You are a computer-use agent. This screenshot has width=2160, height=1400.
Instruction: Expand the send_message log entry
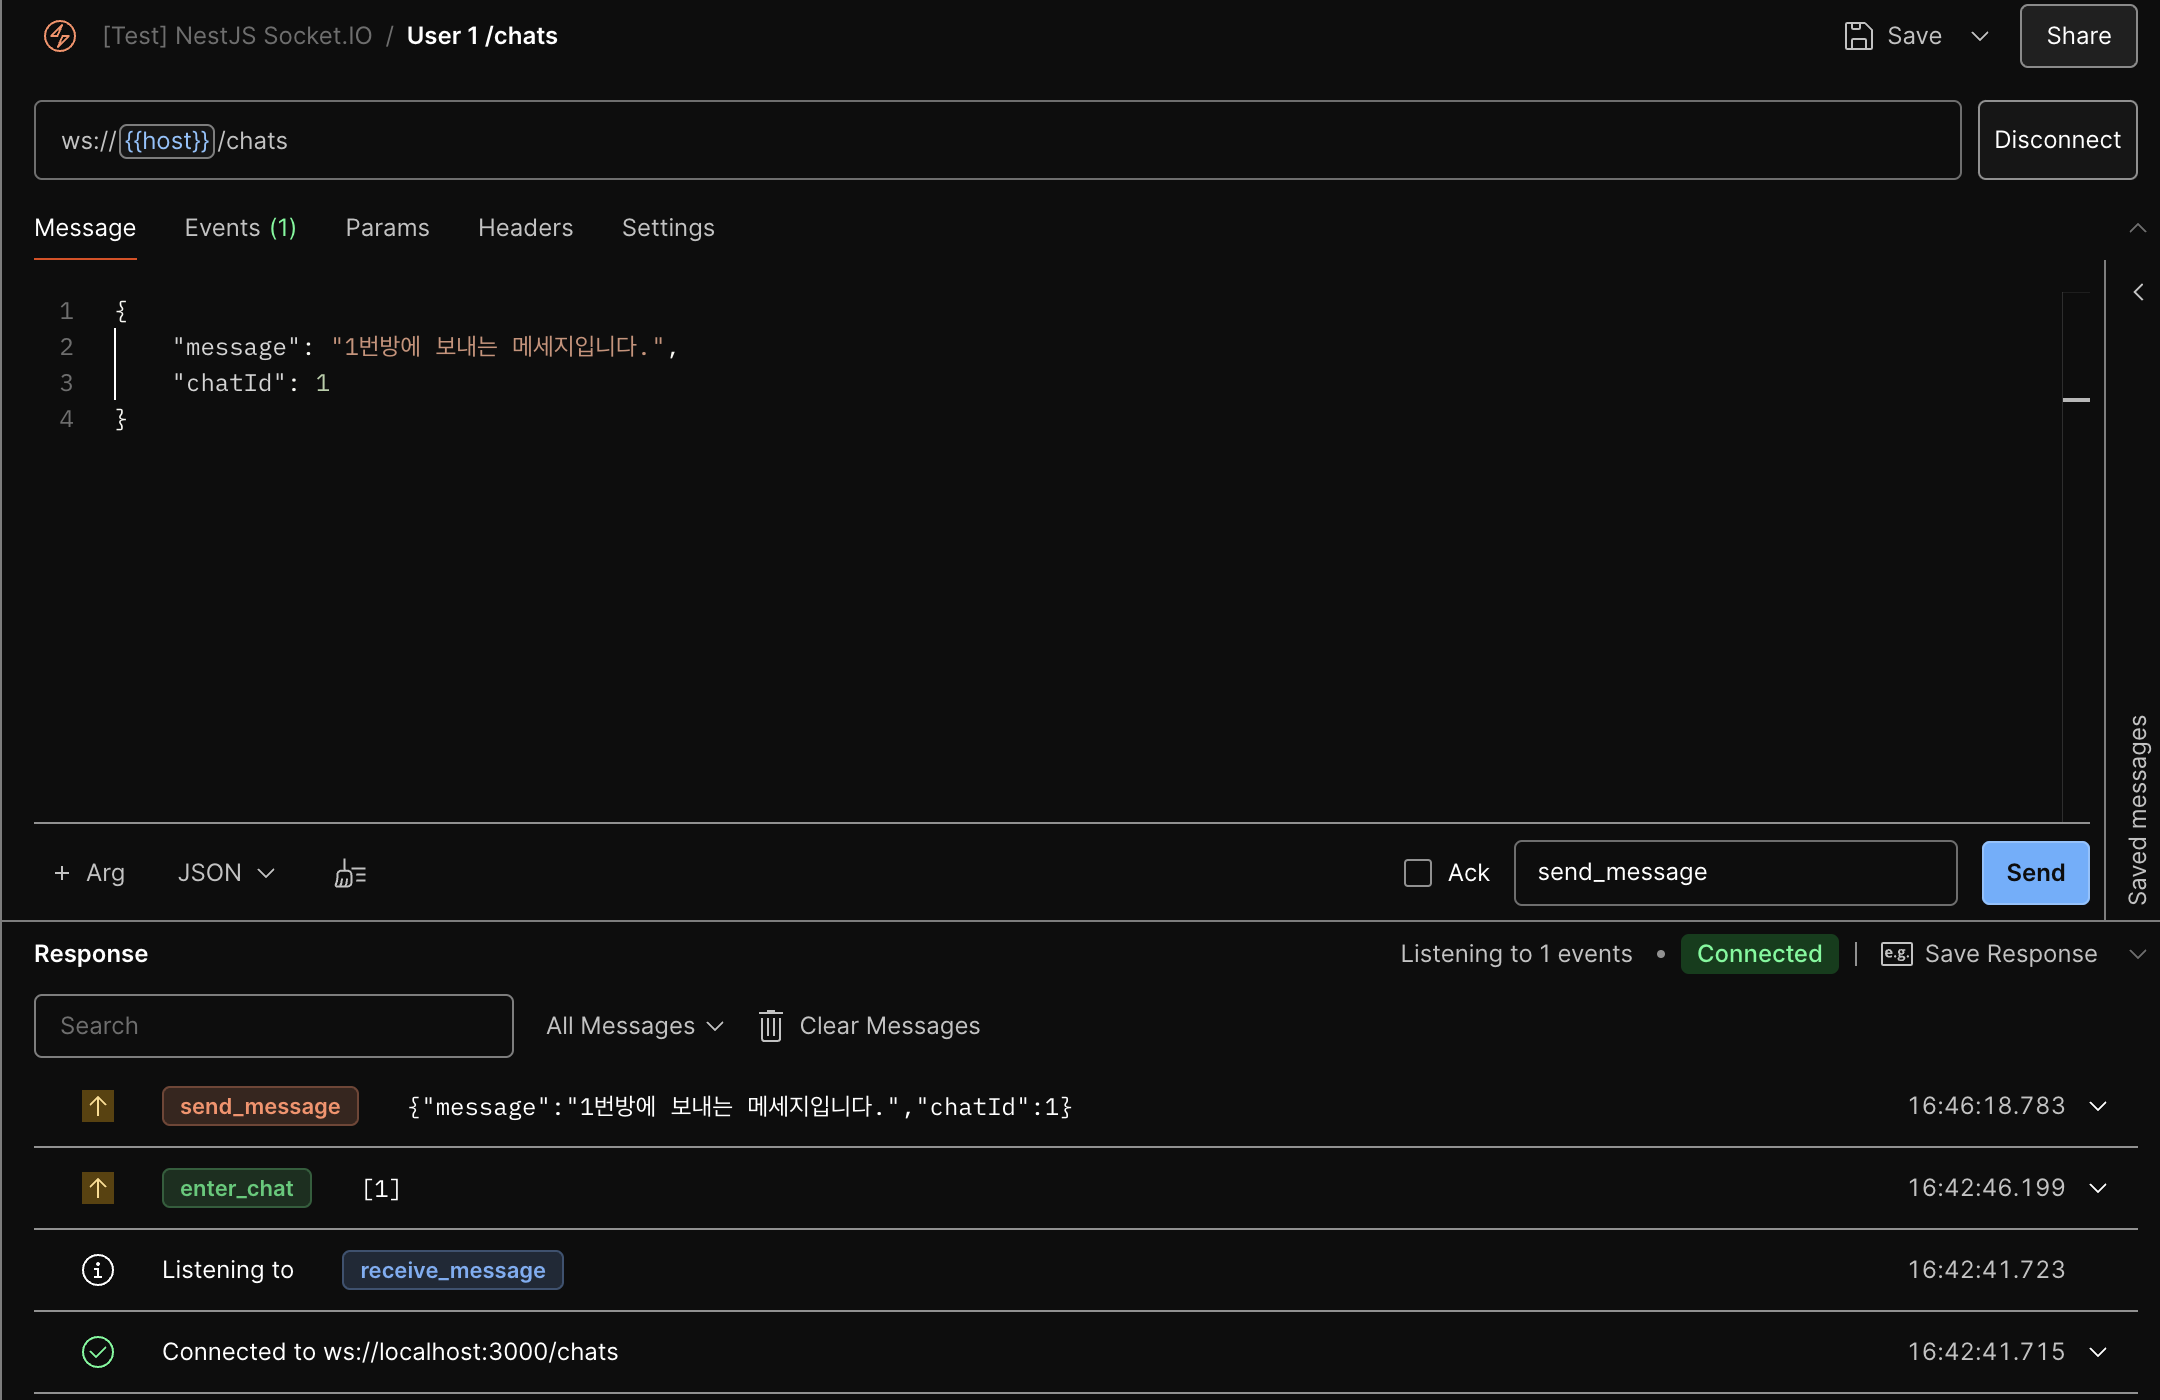(2098, 1106)
